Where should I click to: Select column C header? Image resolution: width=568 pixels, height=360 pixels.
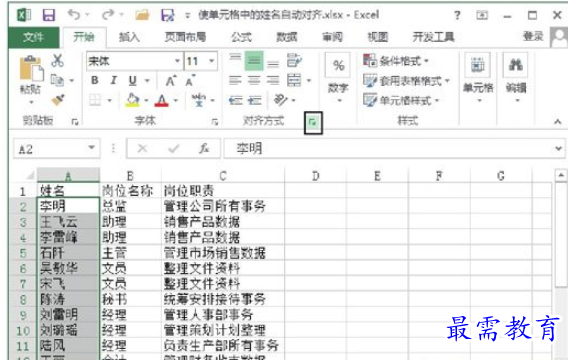click(x=223, y=176)
